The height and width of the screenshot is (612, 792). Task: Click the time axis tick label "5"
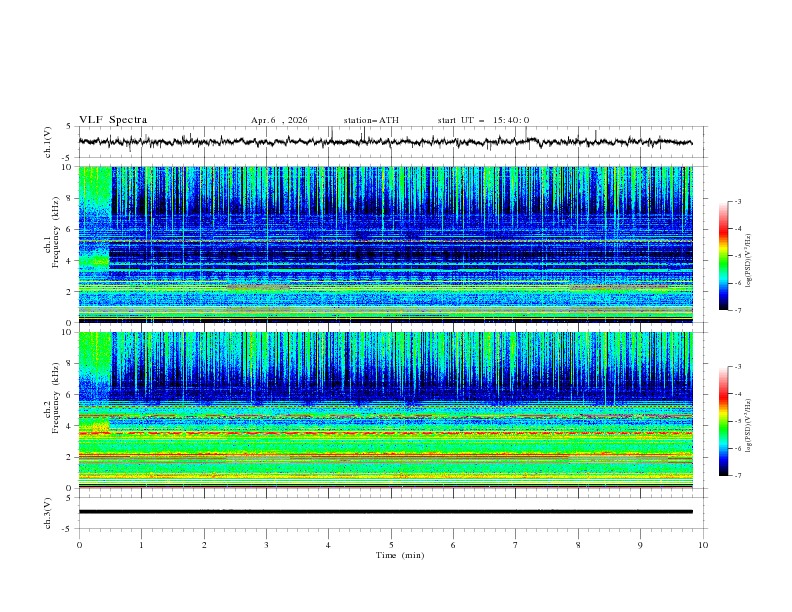point(391,545)
